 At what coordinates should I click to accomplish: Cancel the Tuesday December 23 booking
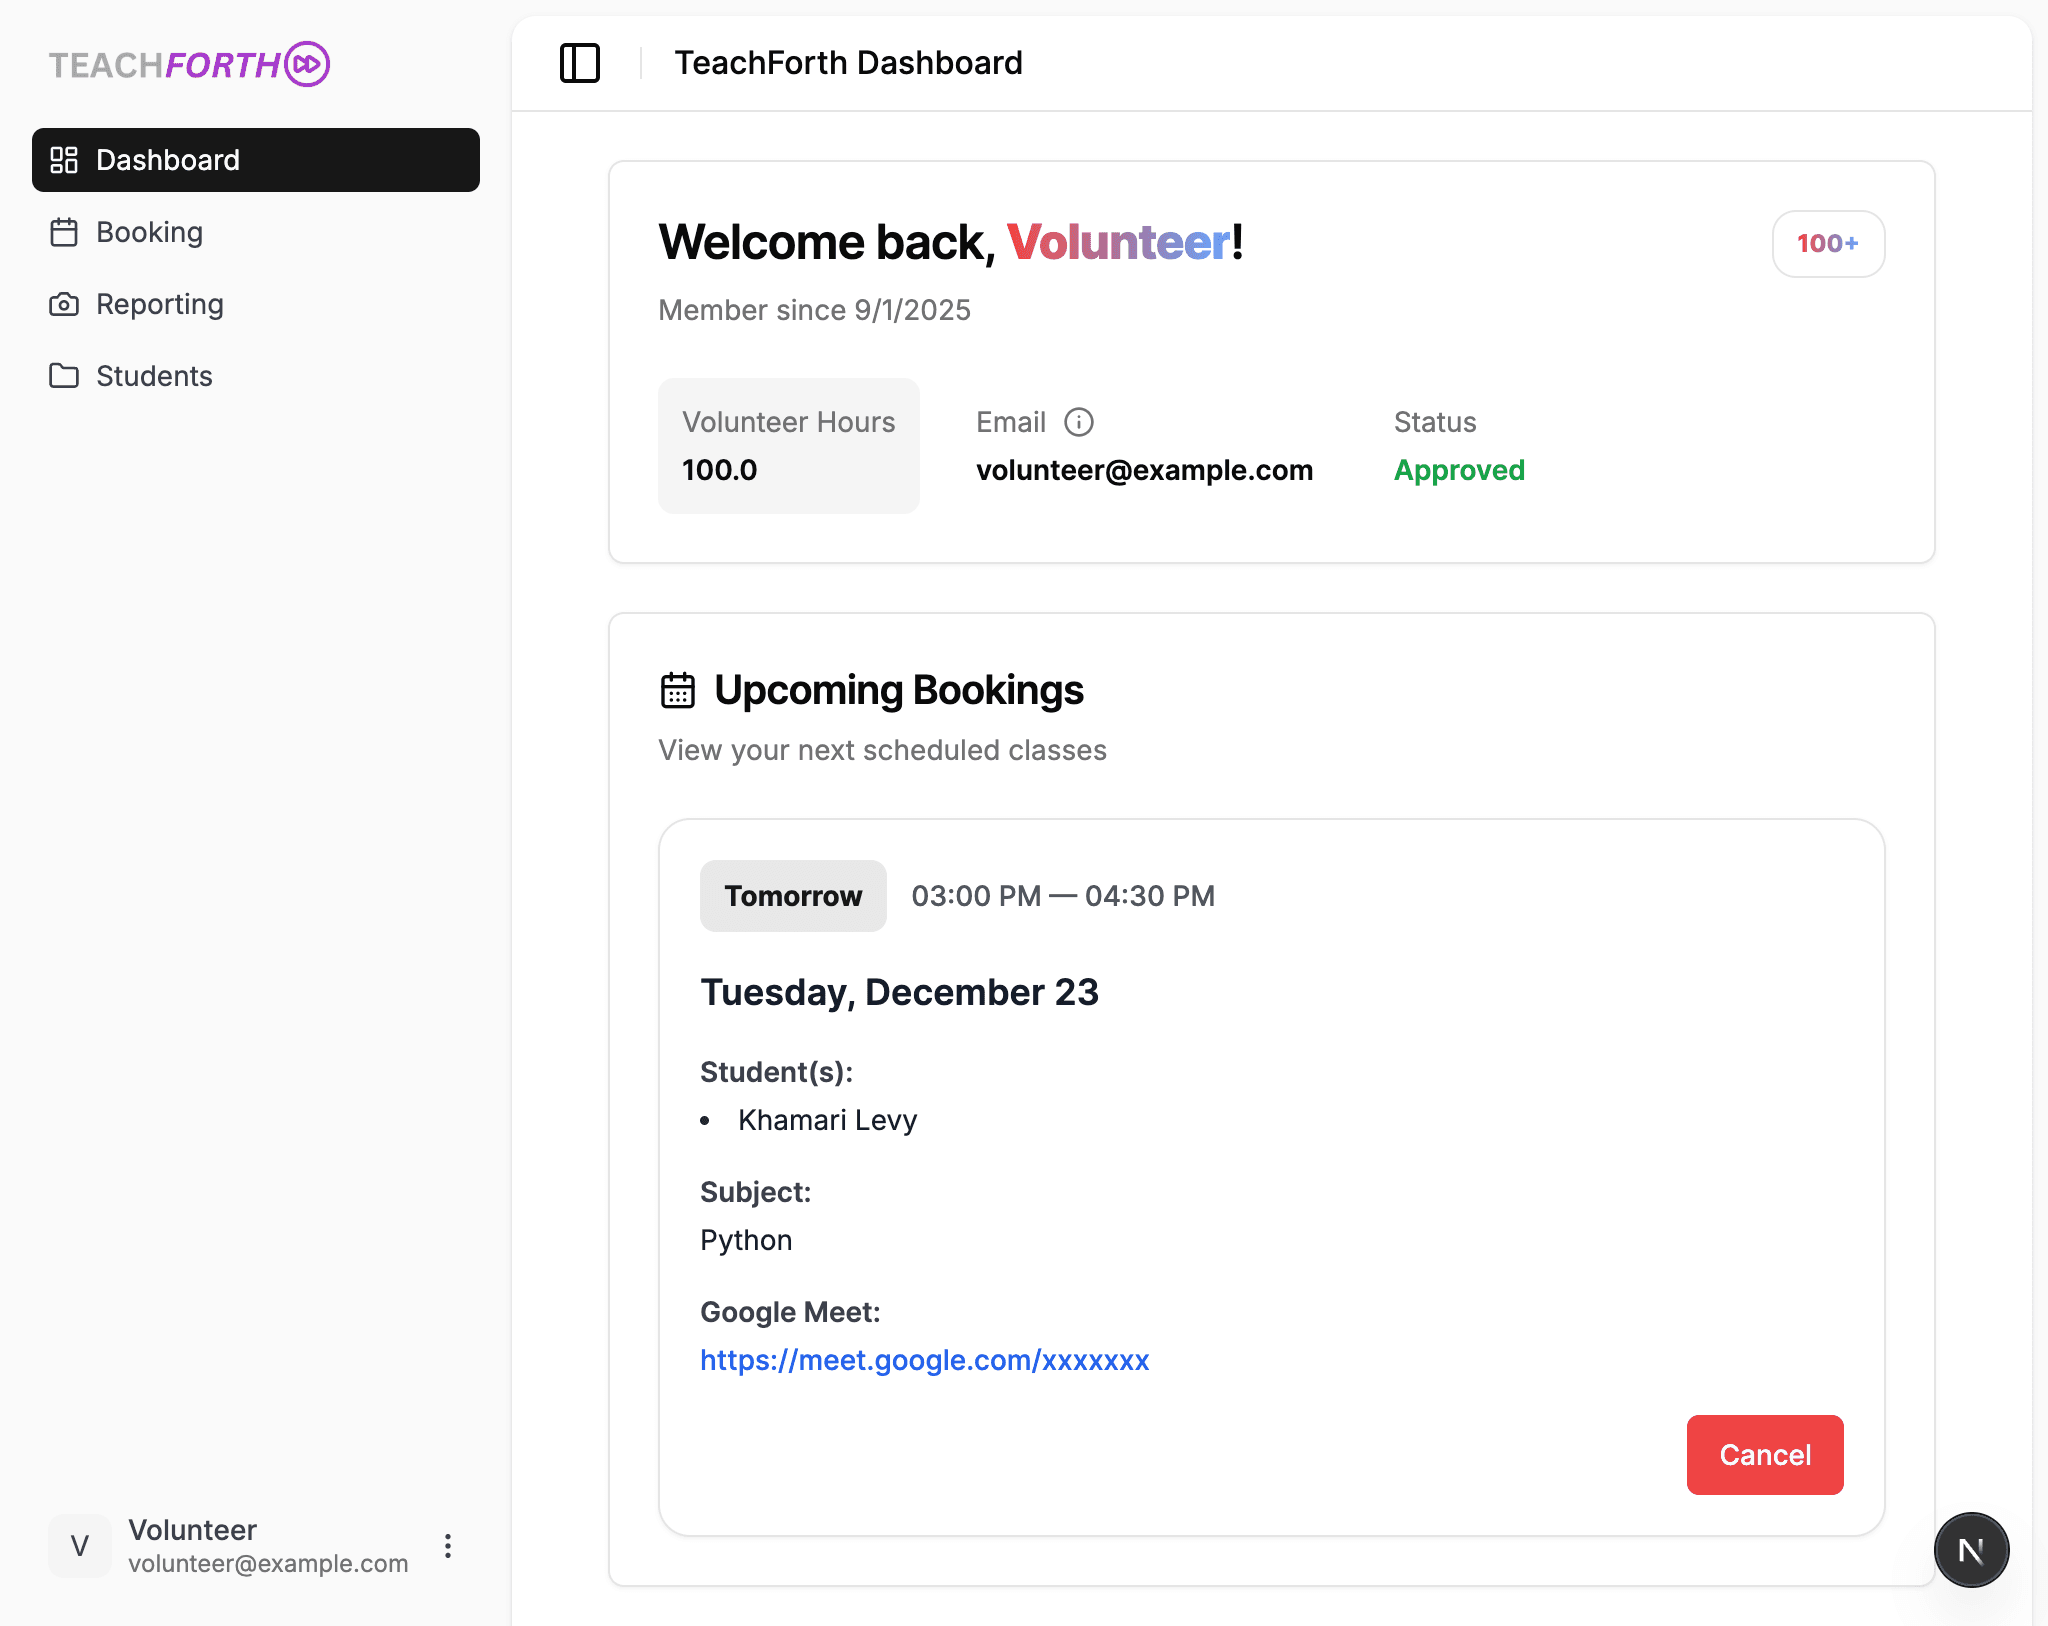(1764, 1455)
